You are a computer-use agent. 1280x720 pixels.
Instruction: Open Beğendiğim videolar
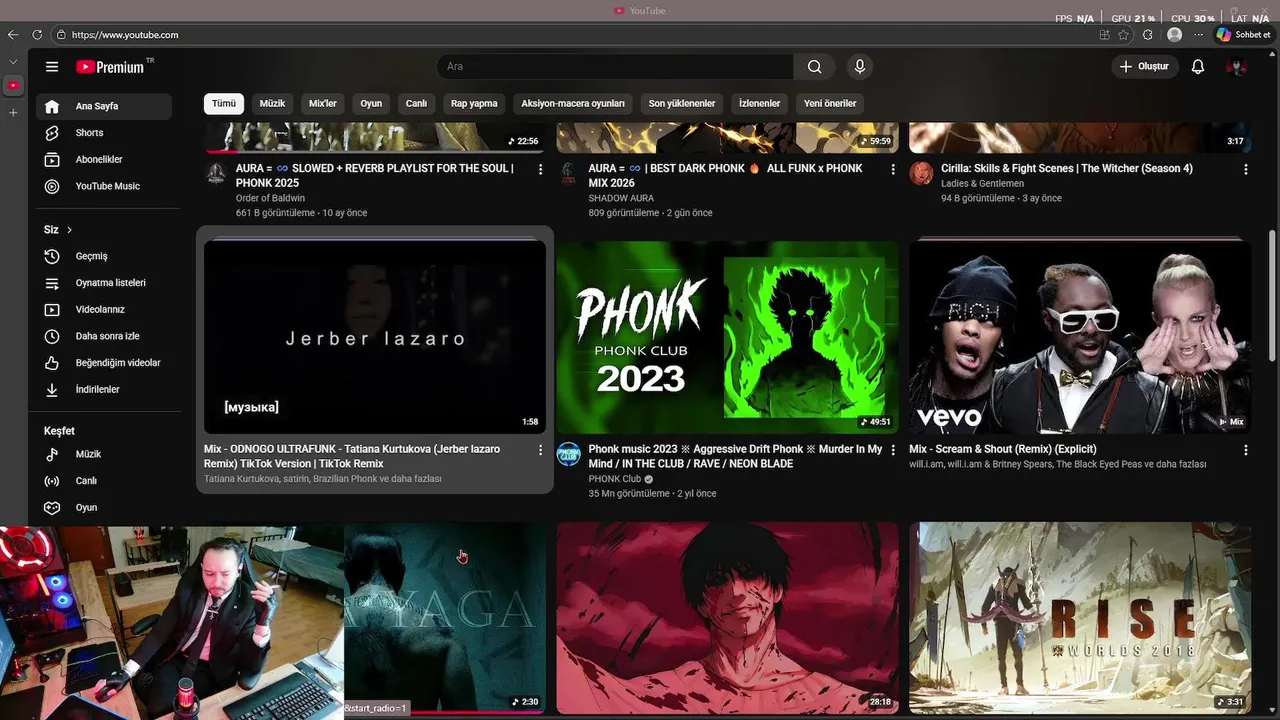(x=104, y=363)
